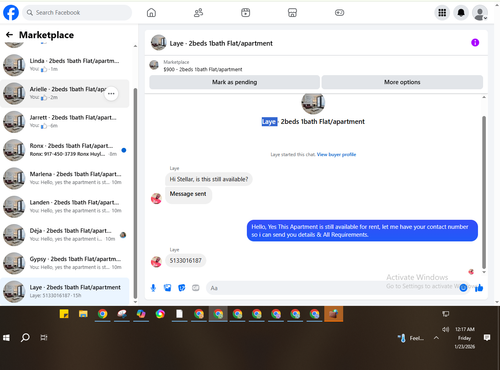Click the chat list scroll up arrow
The height and width of the screenshot is (370, 500).
(135, 46)
